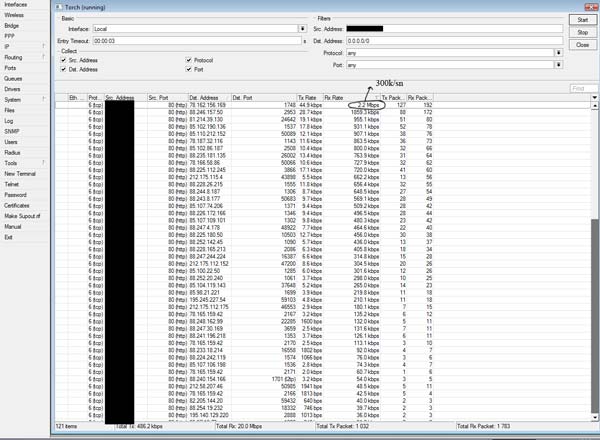The image size is (600, 440).
Task: Open the Port filter dropdown arrow
Action: click(559, 65)
